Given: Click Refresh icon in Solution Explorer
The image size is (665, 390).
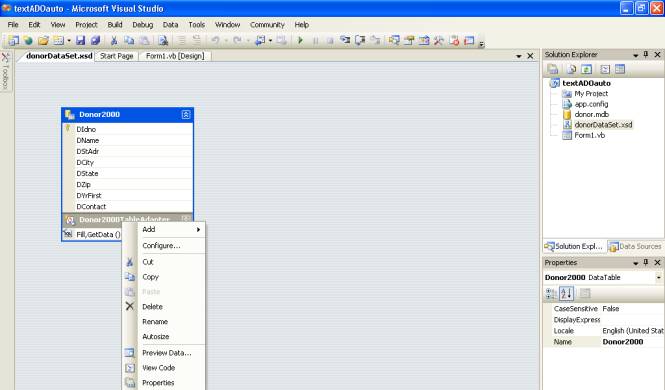Looking at the screenshot, I should tap(587, 69).
